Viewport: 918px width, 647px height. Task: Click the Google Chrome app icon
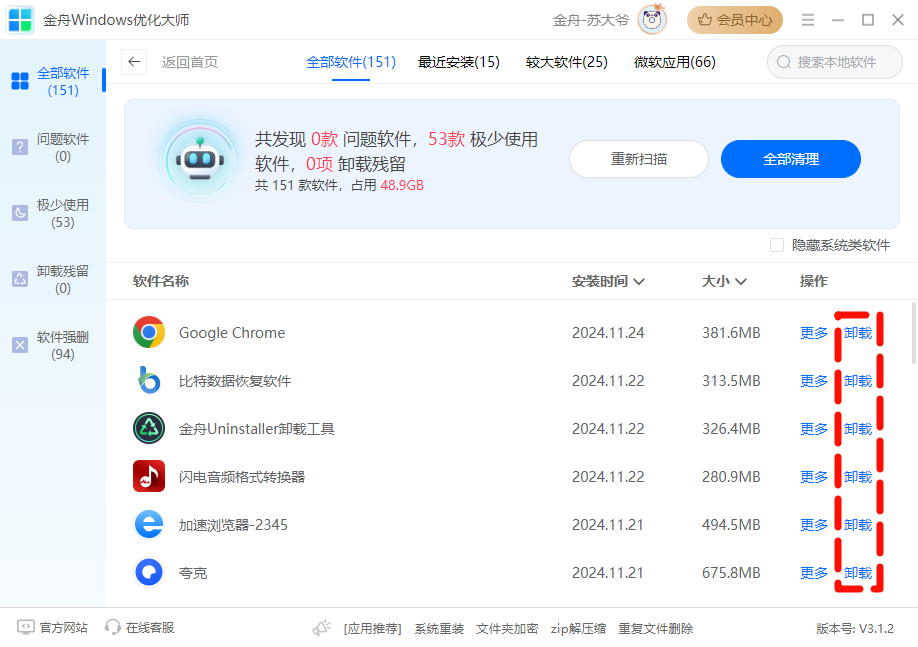pos(149,333)
